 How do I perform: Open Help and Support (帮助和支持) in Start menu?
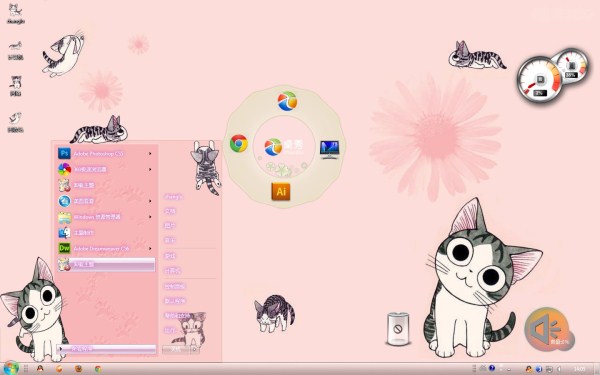[177, 316]
